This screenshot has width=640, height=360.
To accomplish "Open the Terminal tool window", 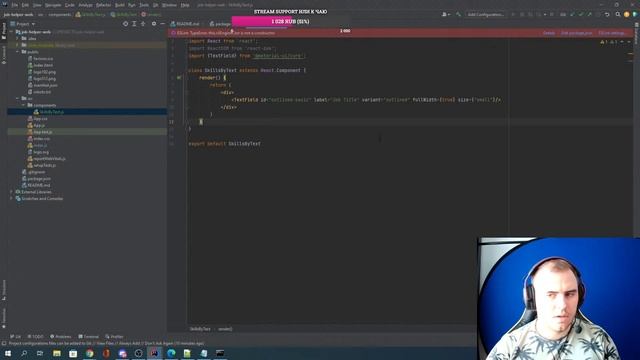I will tap(88, 337).
